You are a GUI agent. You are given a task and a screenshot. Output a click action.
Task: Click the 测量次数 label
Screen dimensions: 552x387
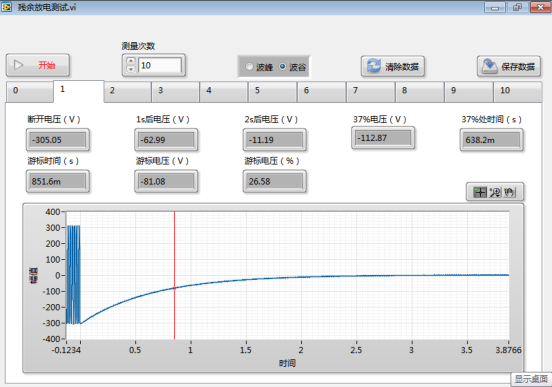[x=138, y=46]
